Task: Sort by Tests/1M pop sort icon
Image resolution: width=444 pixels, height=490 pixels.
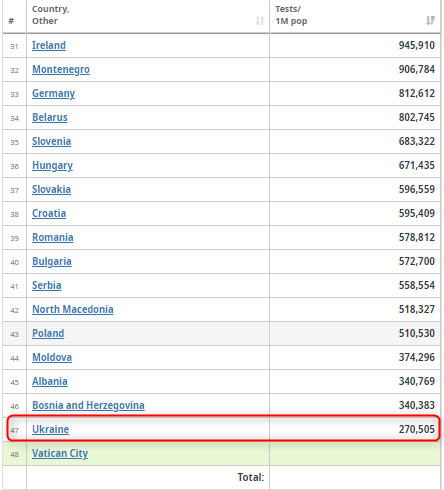Action: (430, 21)
